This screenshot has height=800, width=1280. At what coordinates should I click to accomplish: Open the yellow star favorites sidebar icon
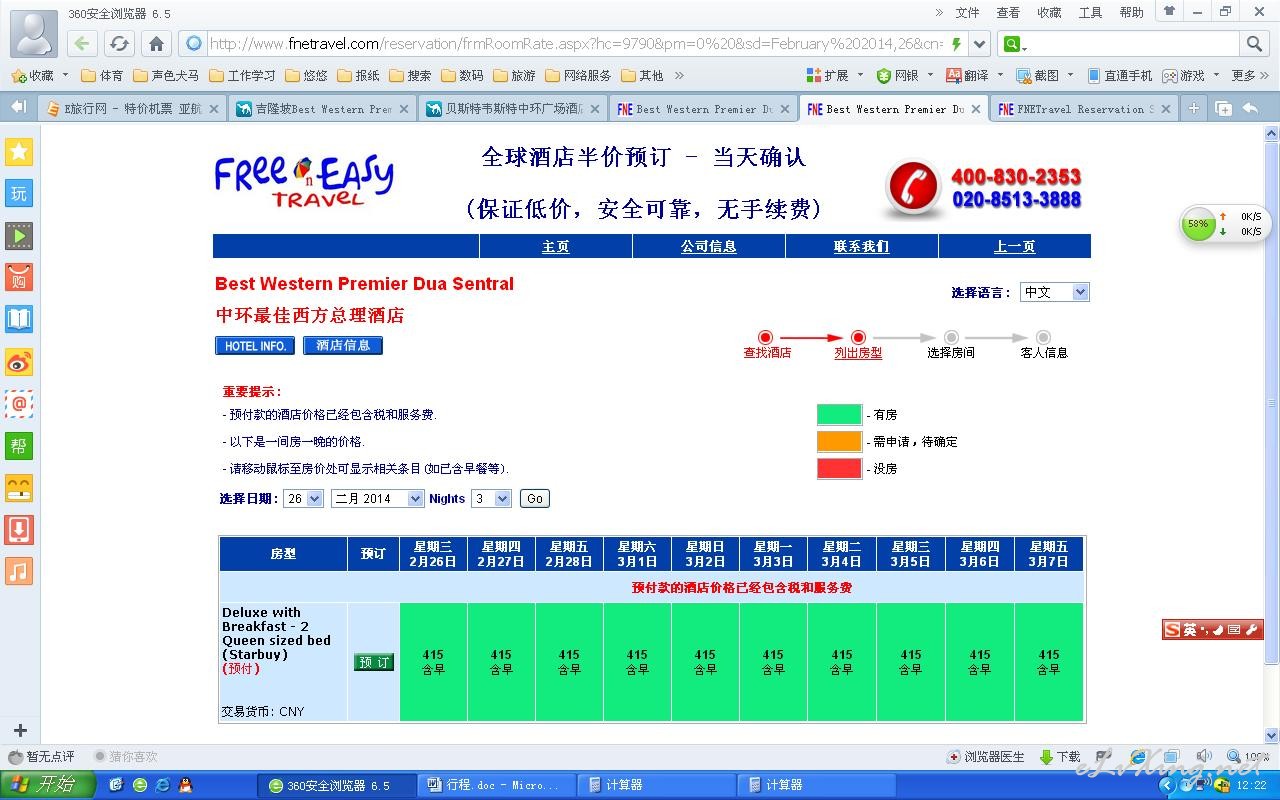pos(19,151)
